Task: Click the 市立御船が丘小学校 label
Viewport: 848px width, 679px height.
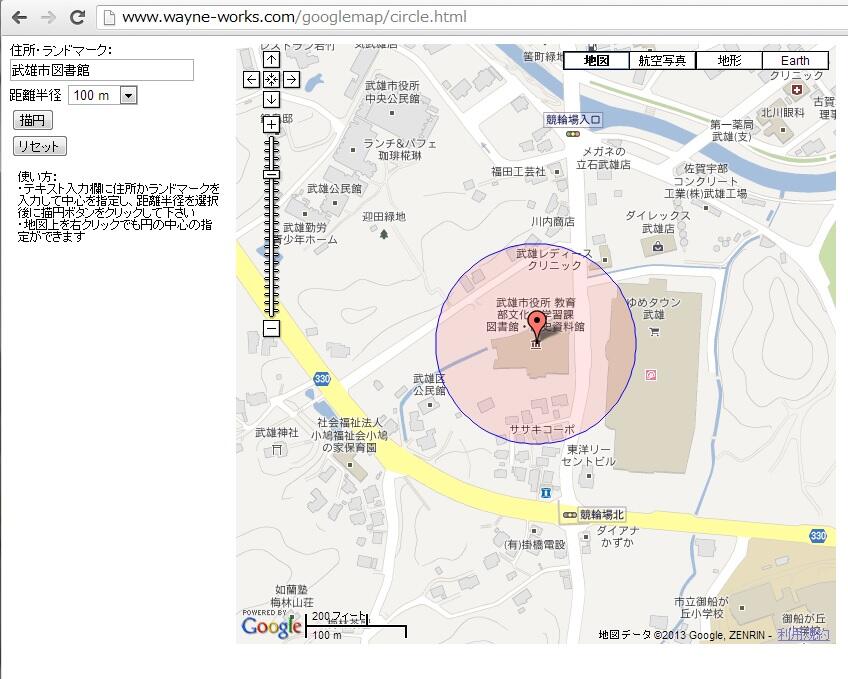Action: pos(701,607)
